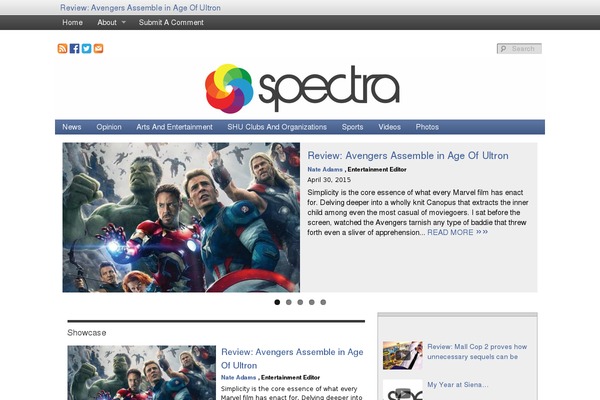Click READ MORE link on featured article
The width and height of the screenshot is (600, 400).
coord(450,232)
